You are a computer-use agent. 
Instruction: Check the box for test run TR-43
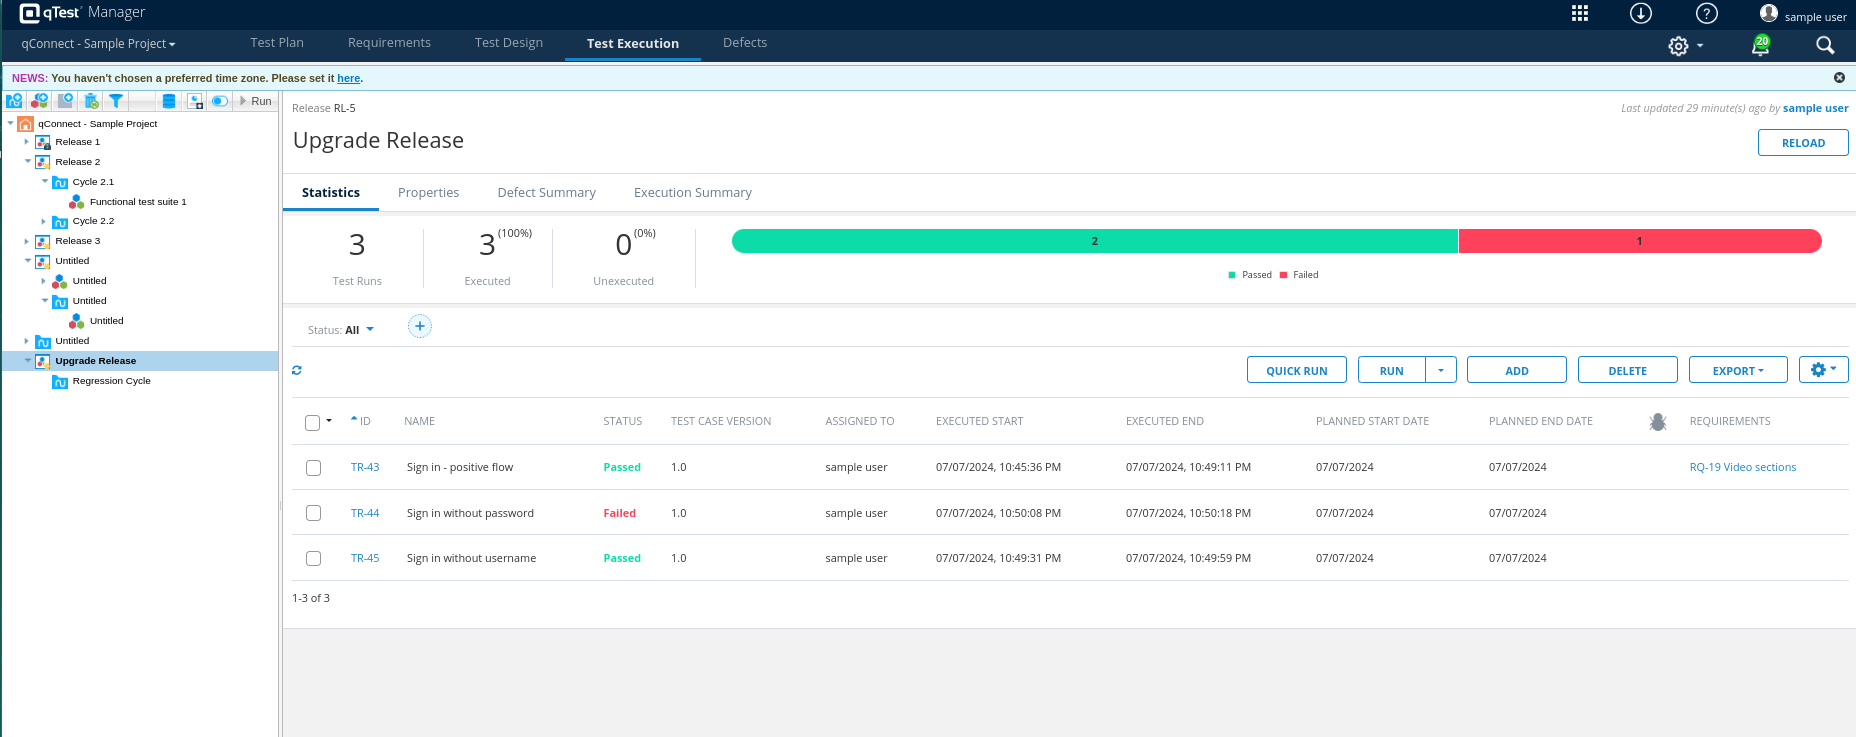[313, 468]
